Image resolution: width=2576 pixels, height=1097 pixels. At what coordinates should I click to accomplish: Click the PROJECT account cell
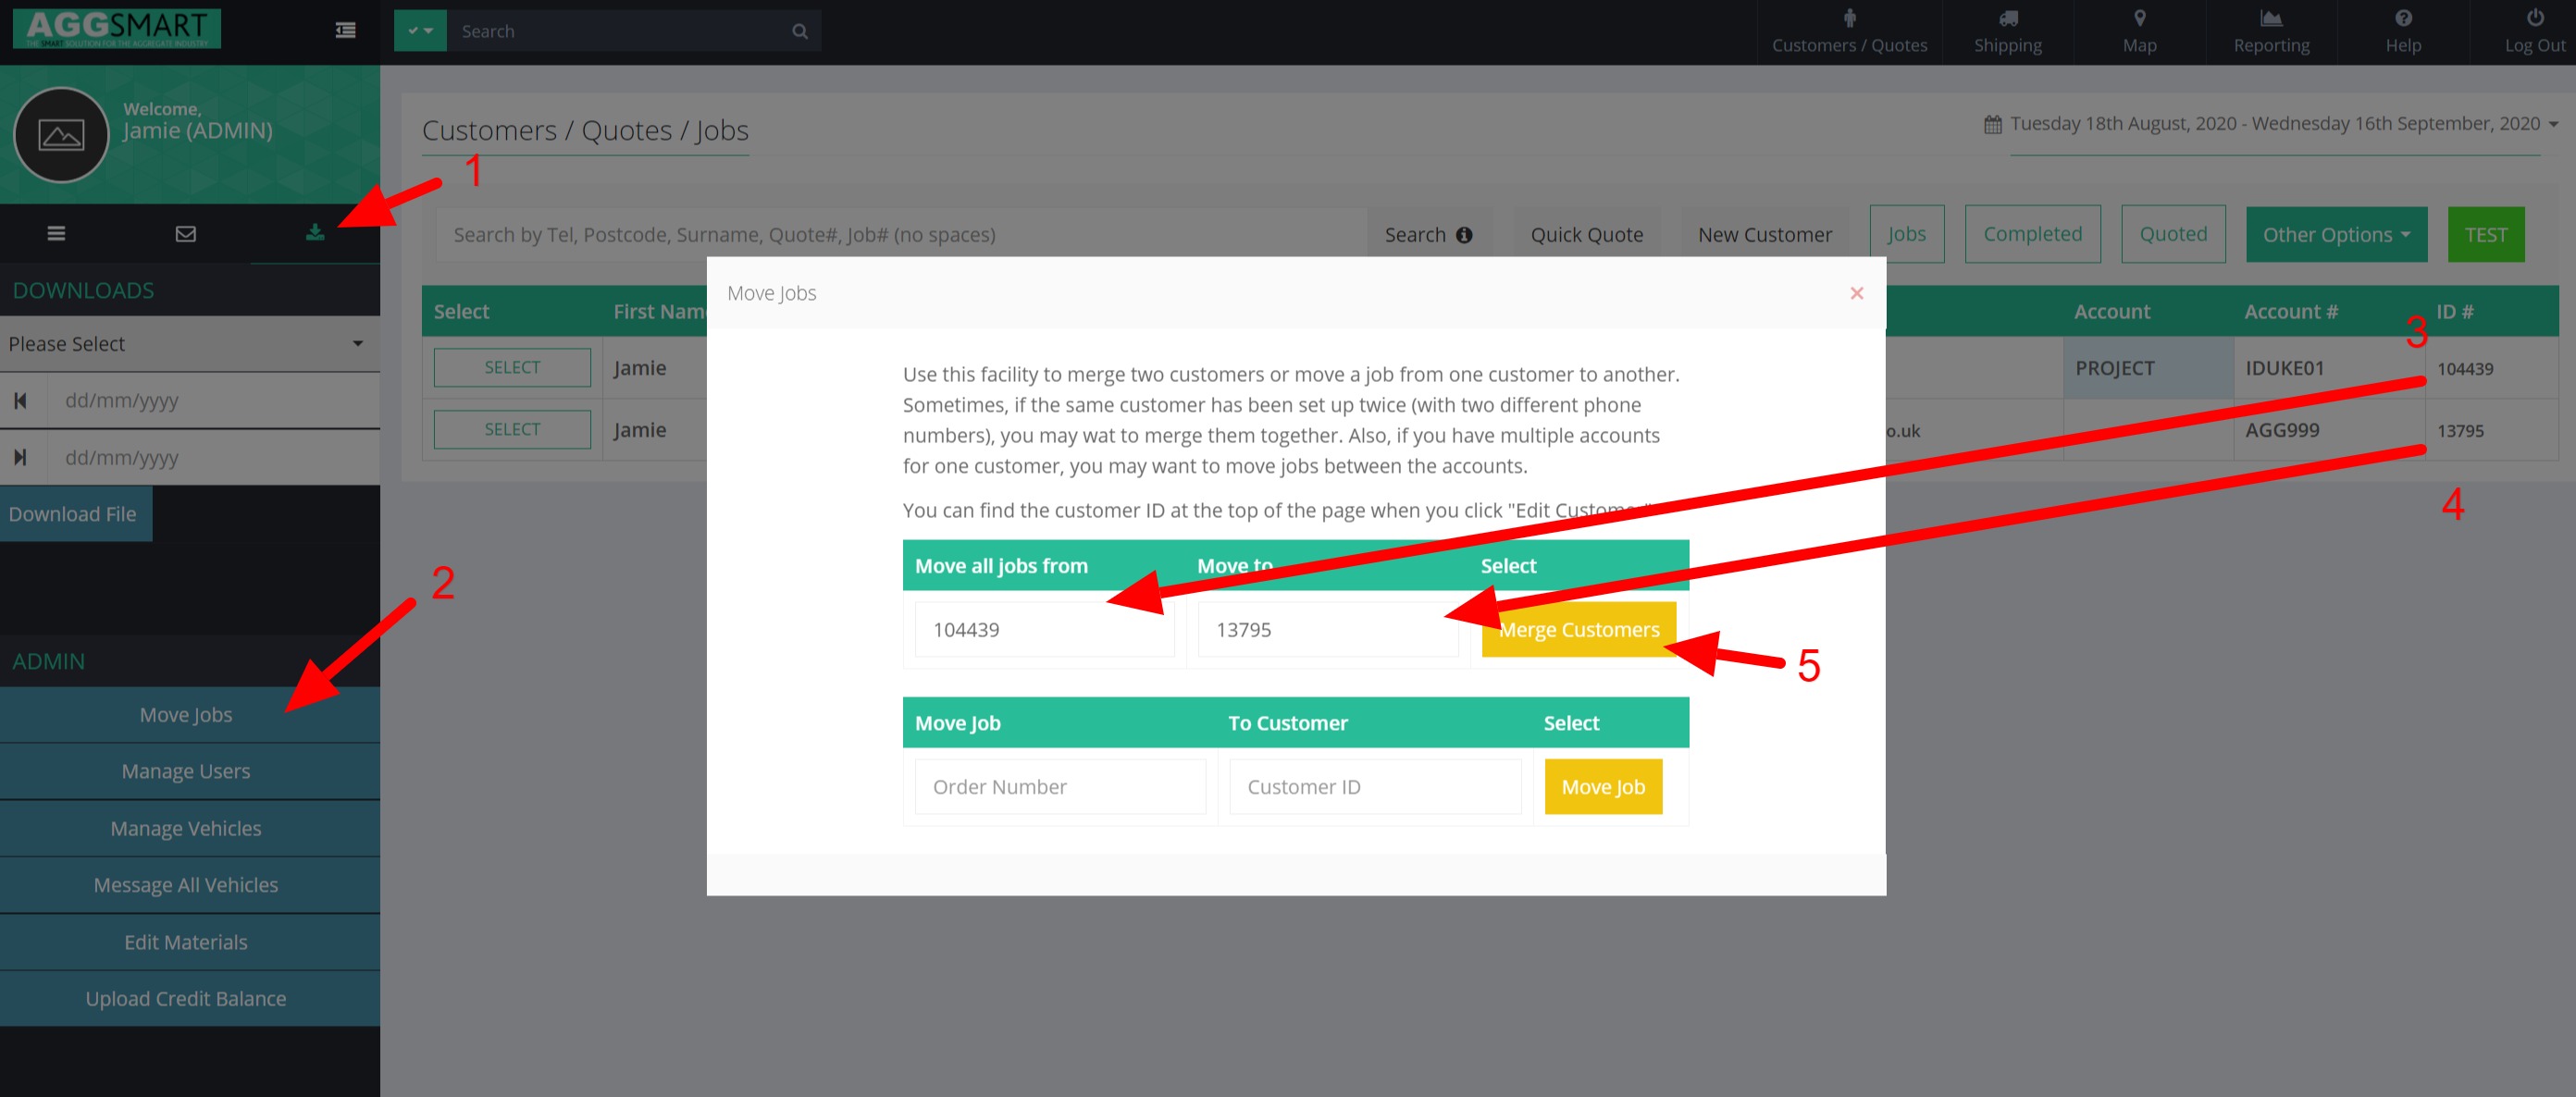(2147, 368)
